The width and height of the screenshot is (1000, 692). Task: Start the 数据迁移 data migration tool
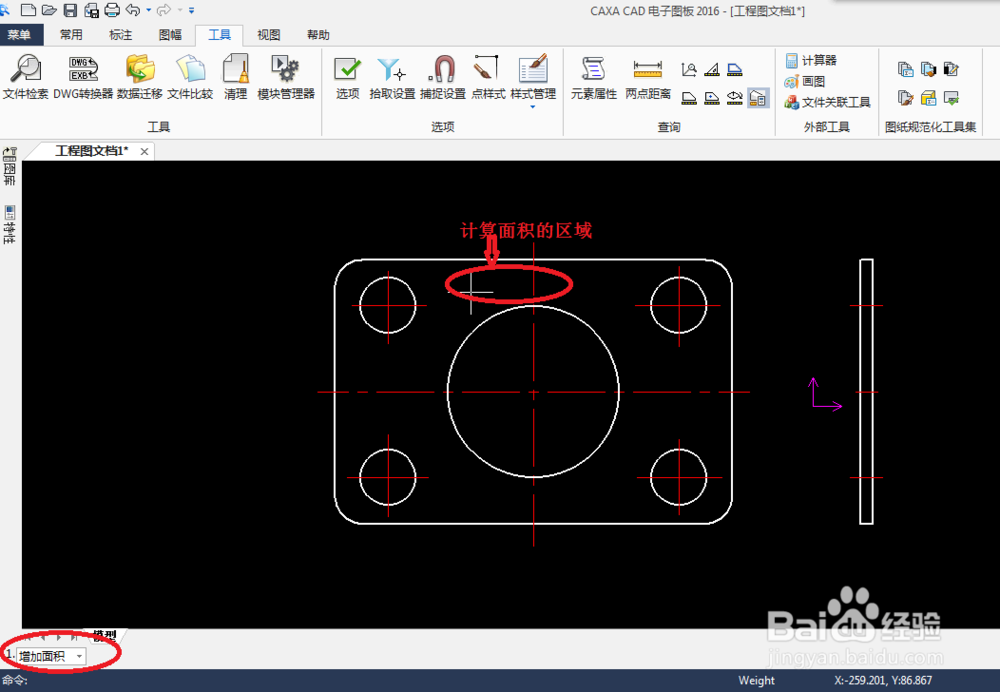(x=140, y=77)
